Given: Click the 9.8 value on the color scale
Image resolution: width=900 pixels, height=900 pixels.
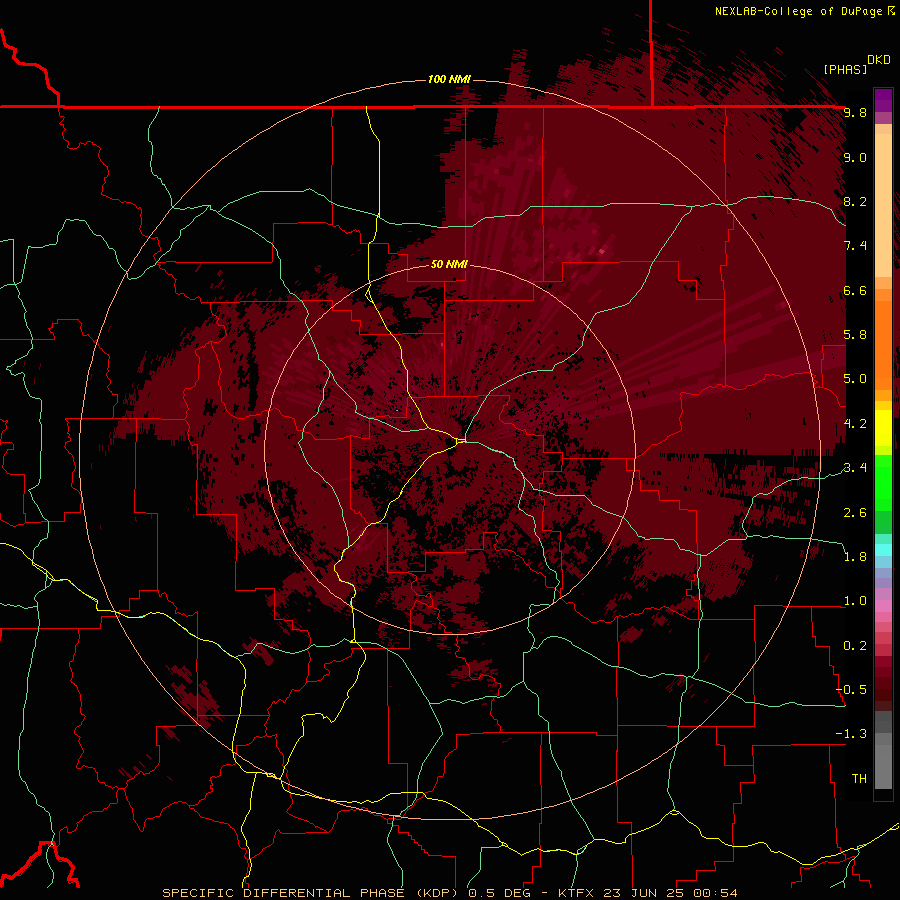Looking at the screenshot, I should [855, 113].
